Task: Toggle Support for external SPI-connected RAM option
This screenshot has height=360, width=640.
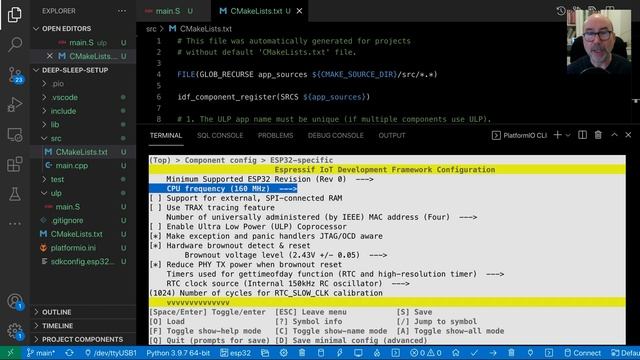Action: [246, 198]
